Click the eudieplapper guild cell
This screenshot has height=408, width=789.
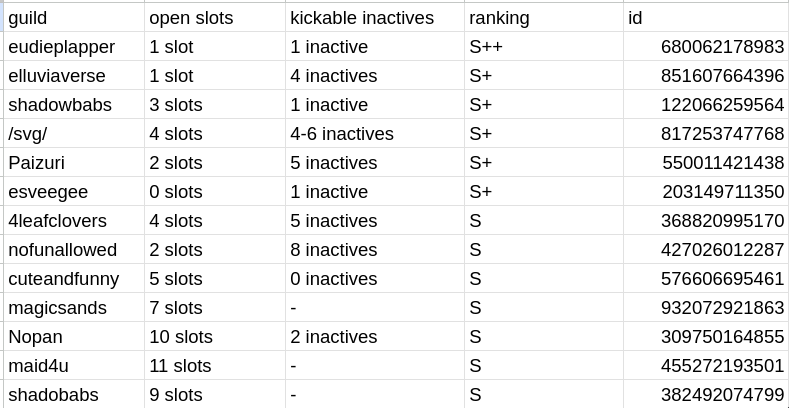72,47
